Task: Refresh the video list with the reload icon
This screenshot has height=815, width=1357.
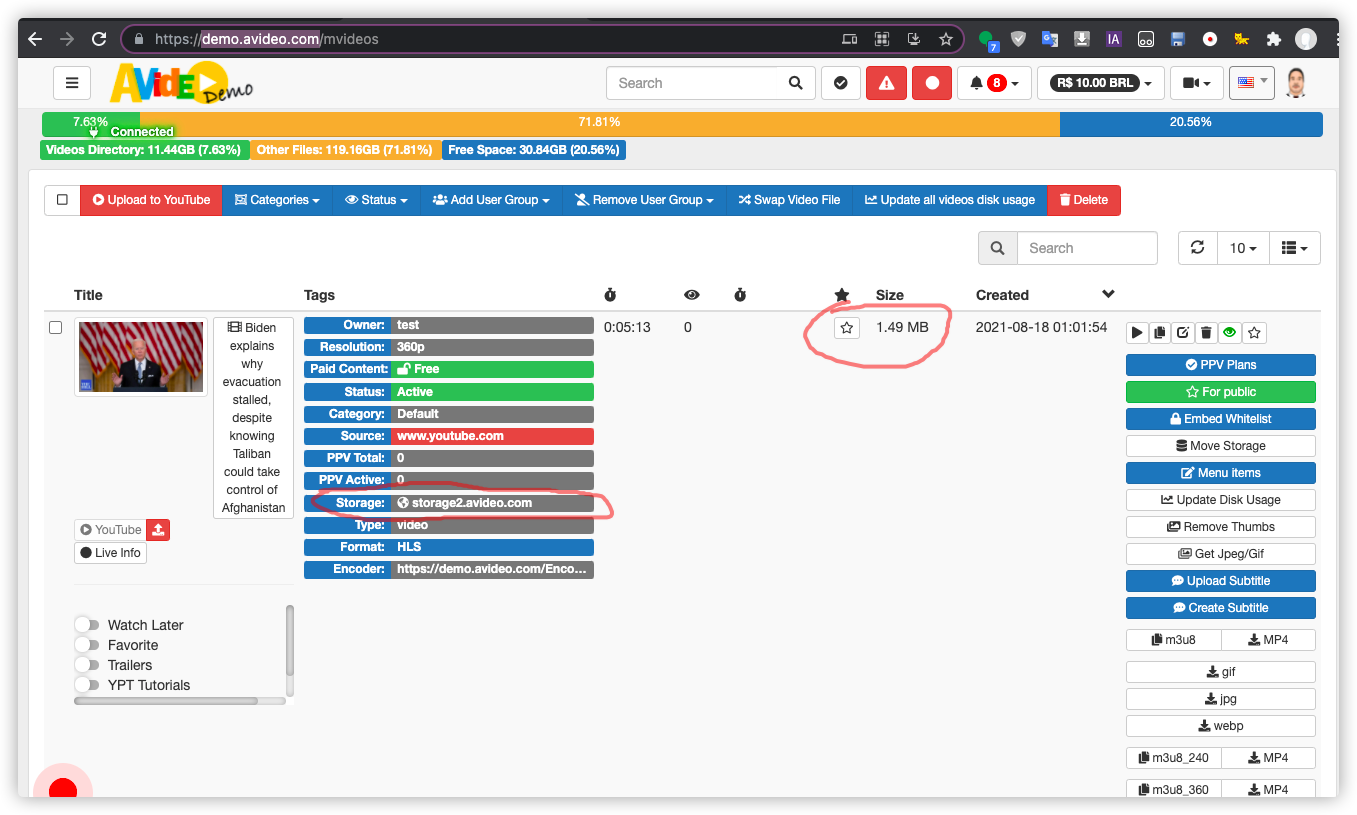Action: point(1197,247)
